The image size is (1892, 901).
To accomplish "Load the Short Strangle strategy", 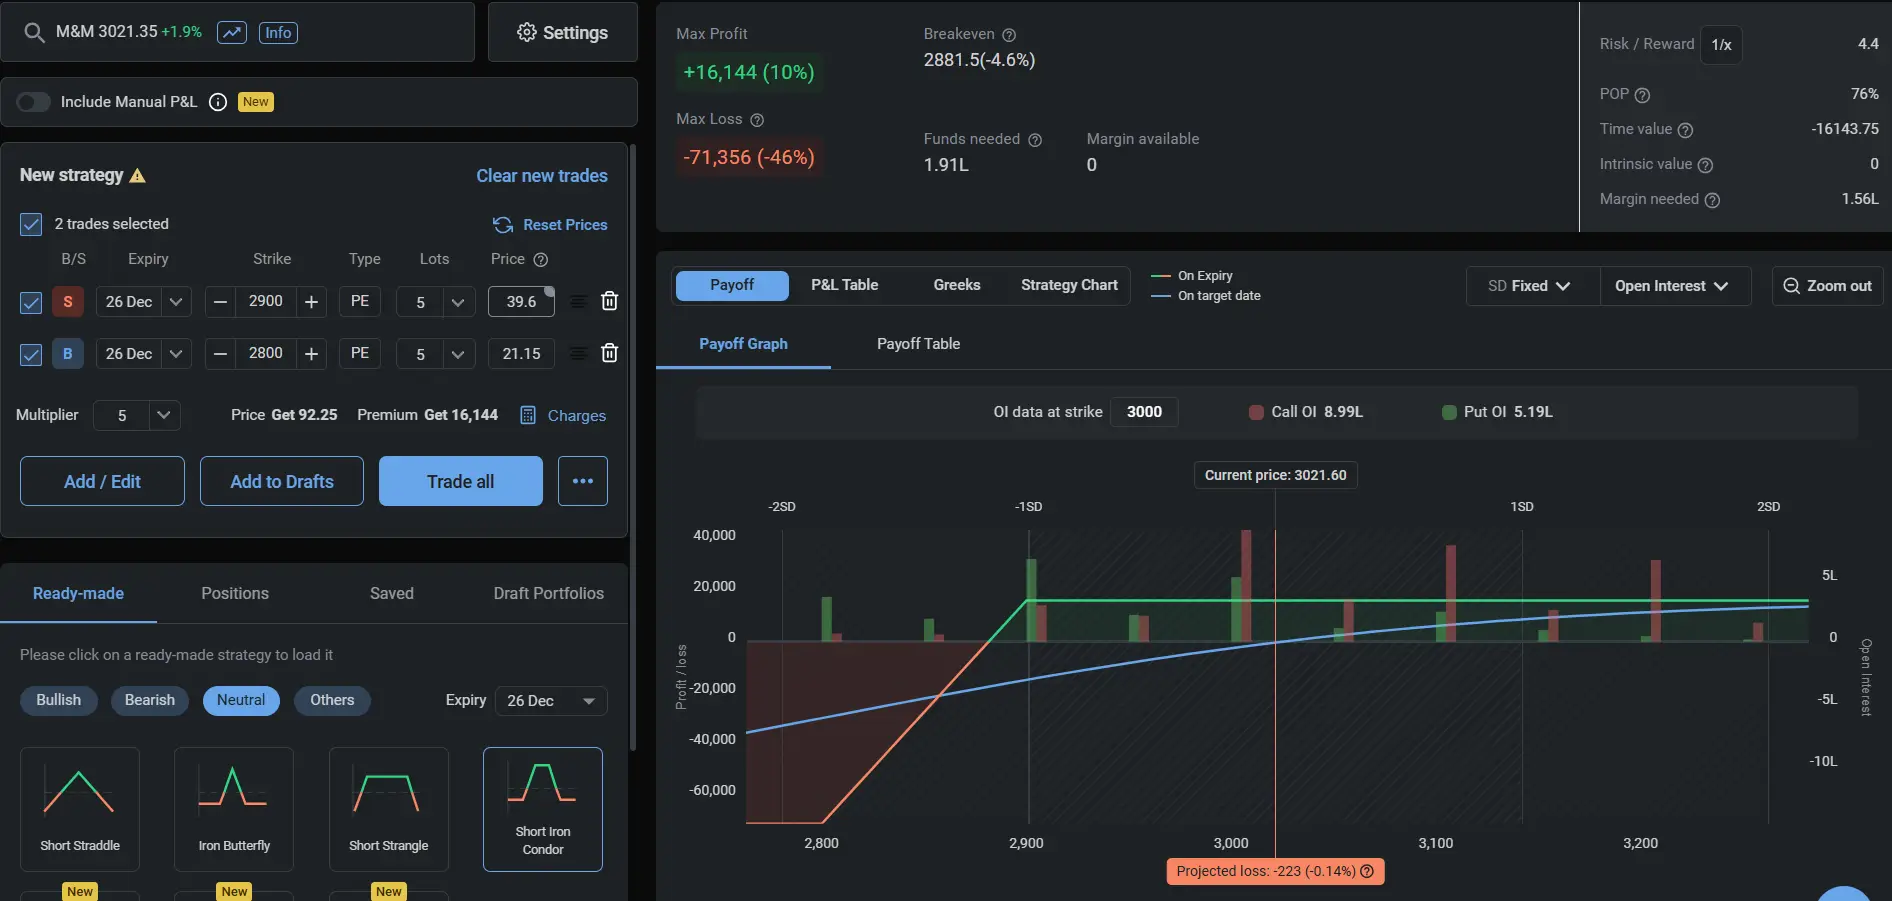I will 389,809.
